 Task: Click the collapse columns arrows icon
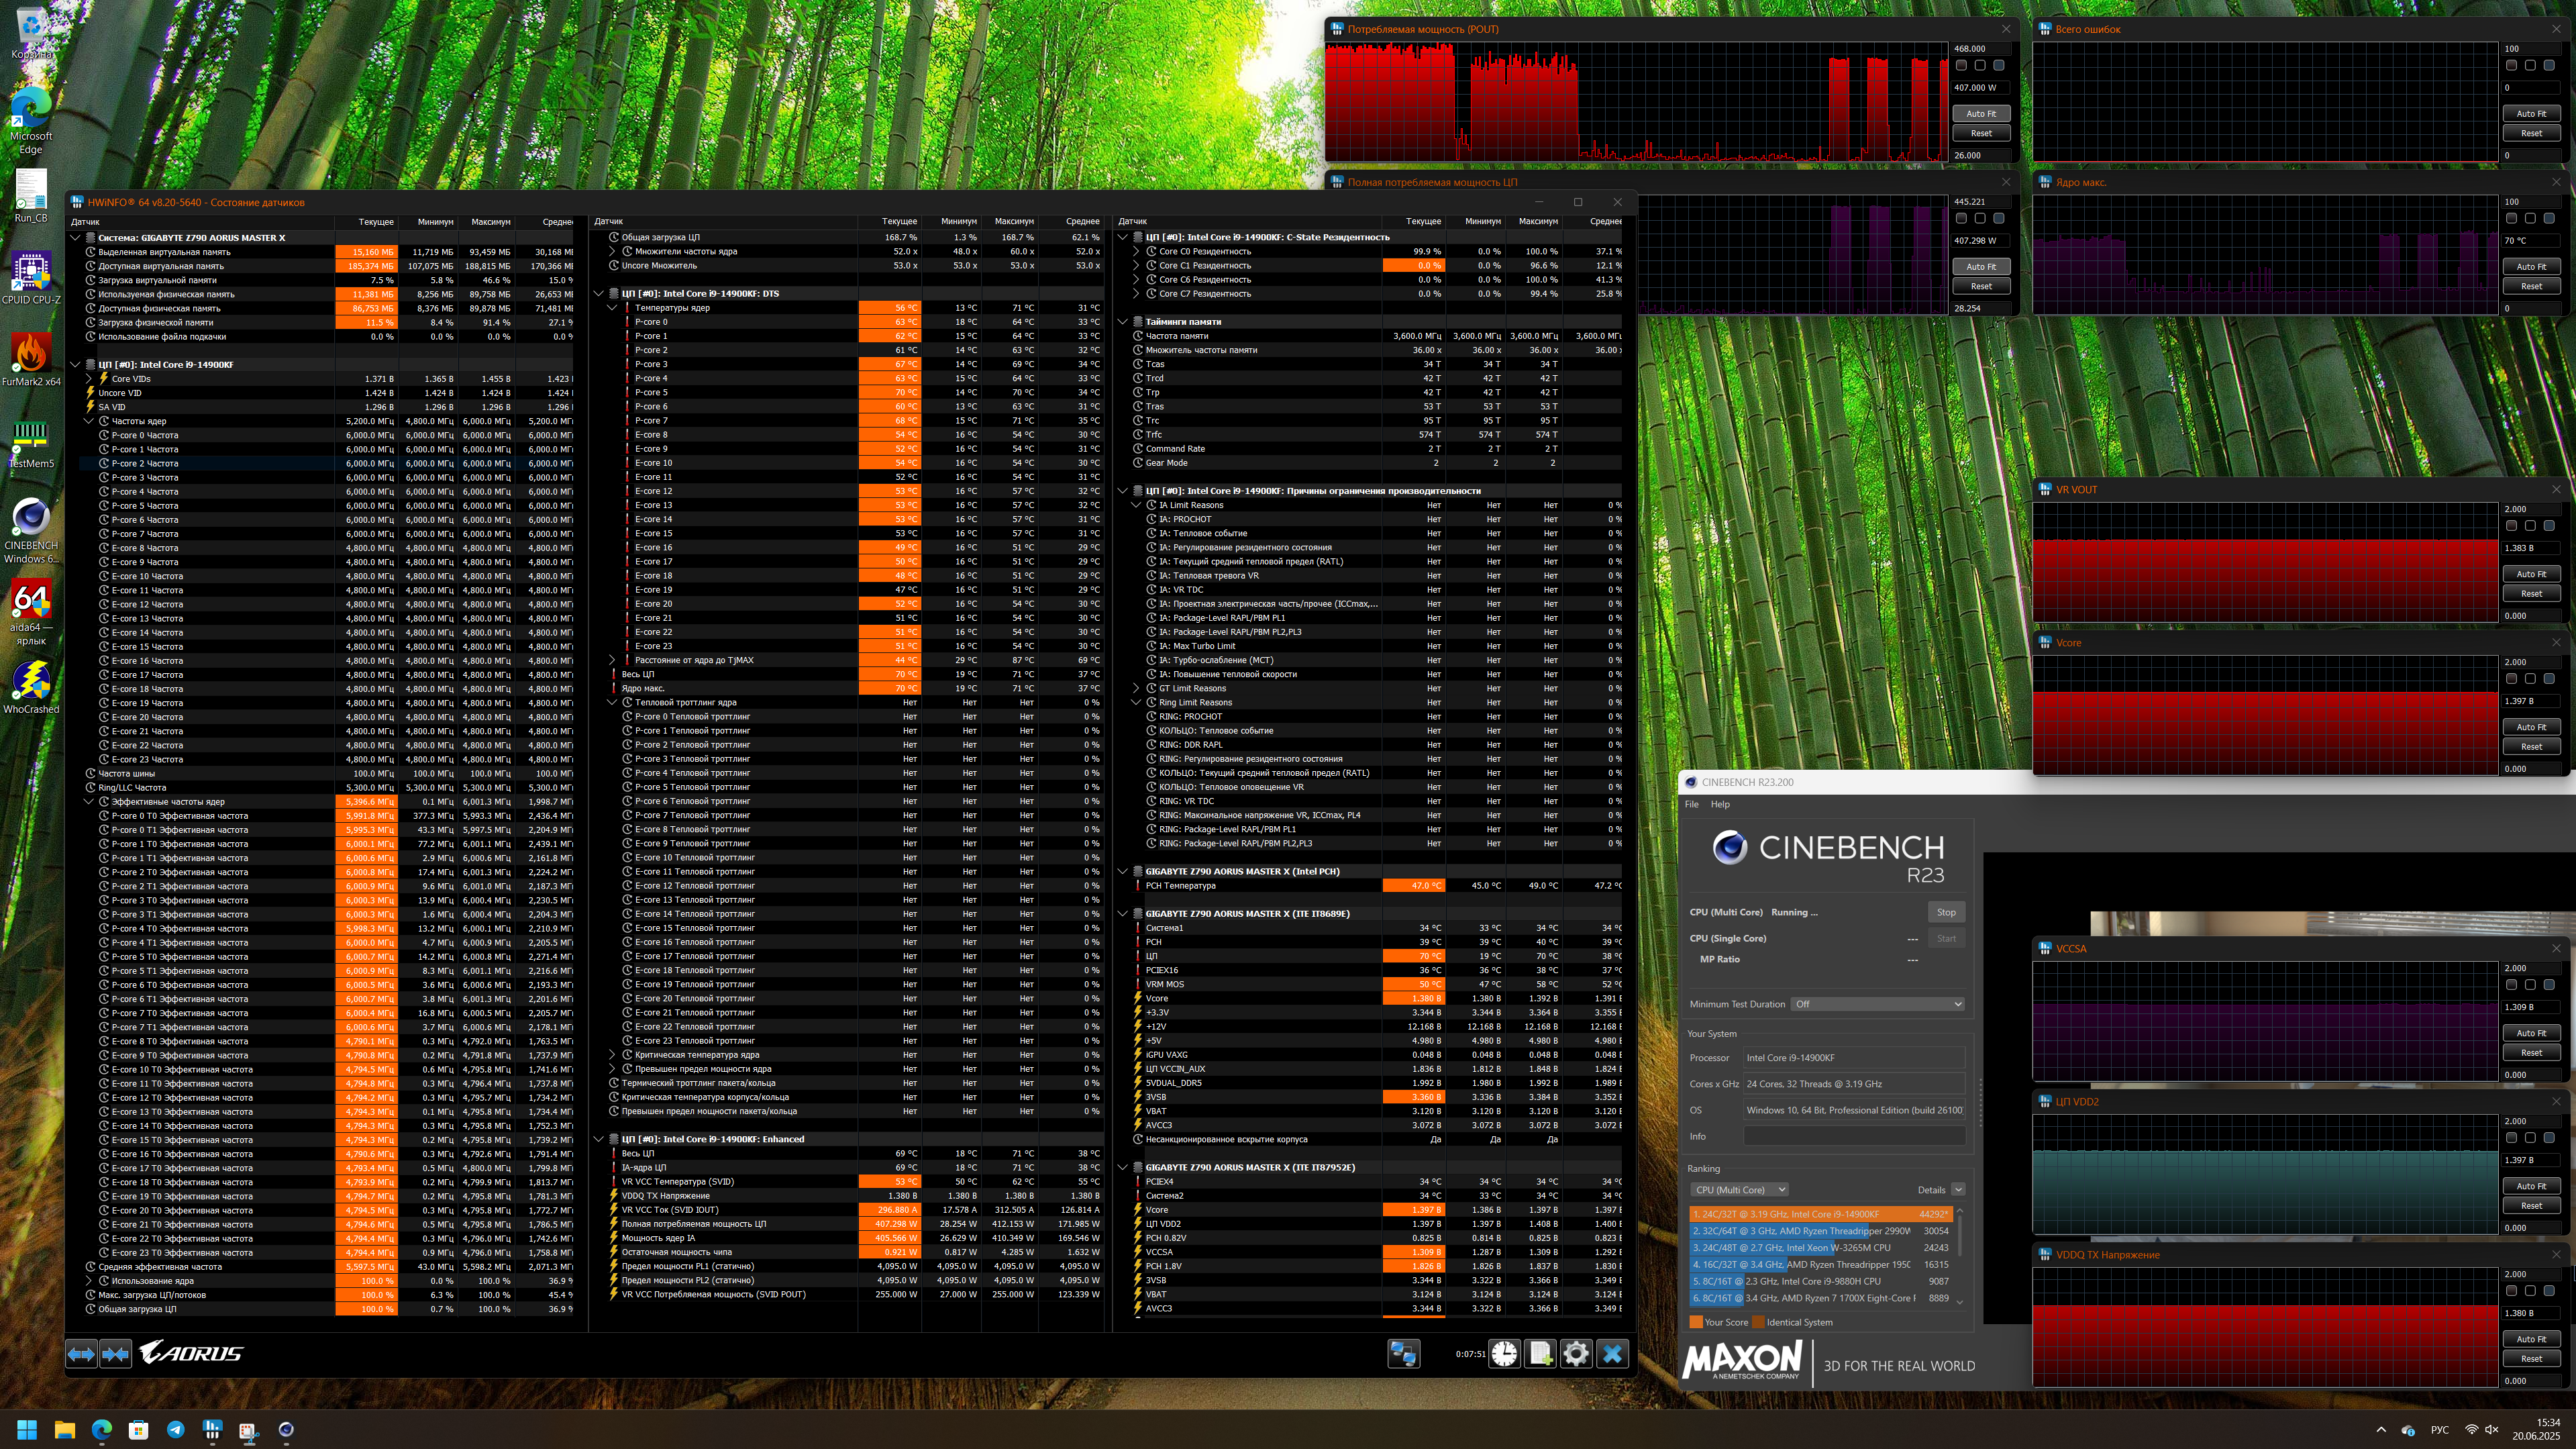116,1353
